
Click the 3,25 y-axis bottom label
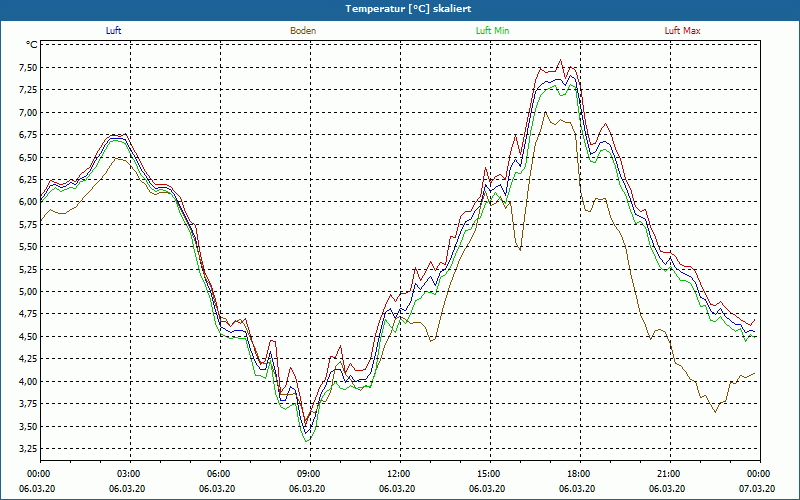pos(26,449)
